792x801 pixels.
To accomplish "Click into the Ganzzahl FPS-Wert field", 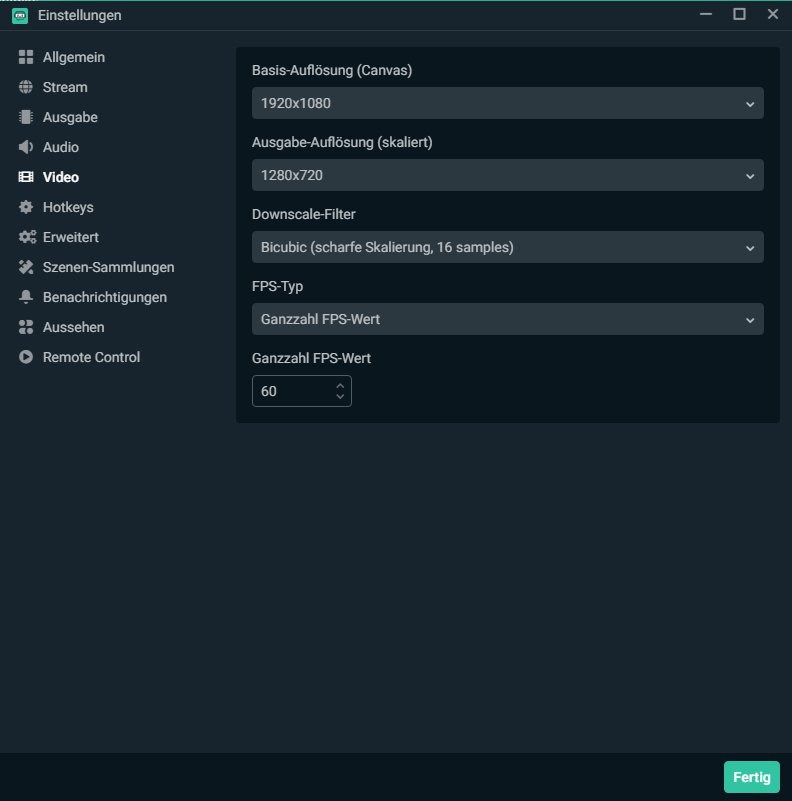I will pyautogui.click(x=290, y=391).
